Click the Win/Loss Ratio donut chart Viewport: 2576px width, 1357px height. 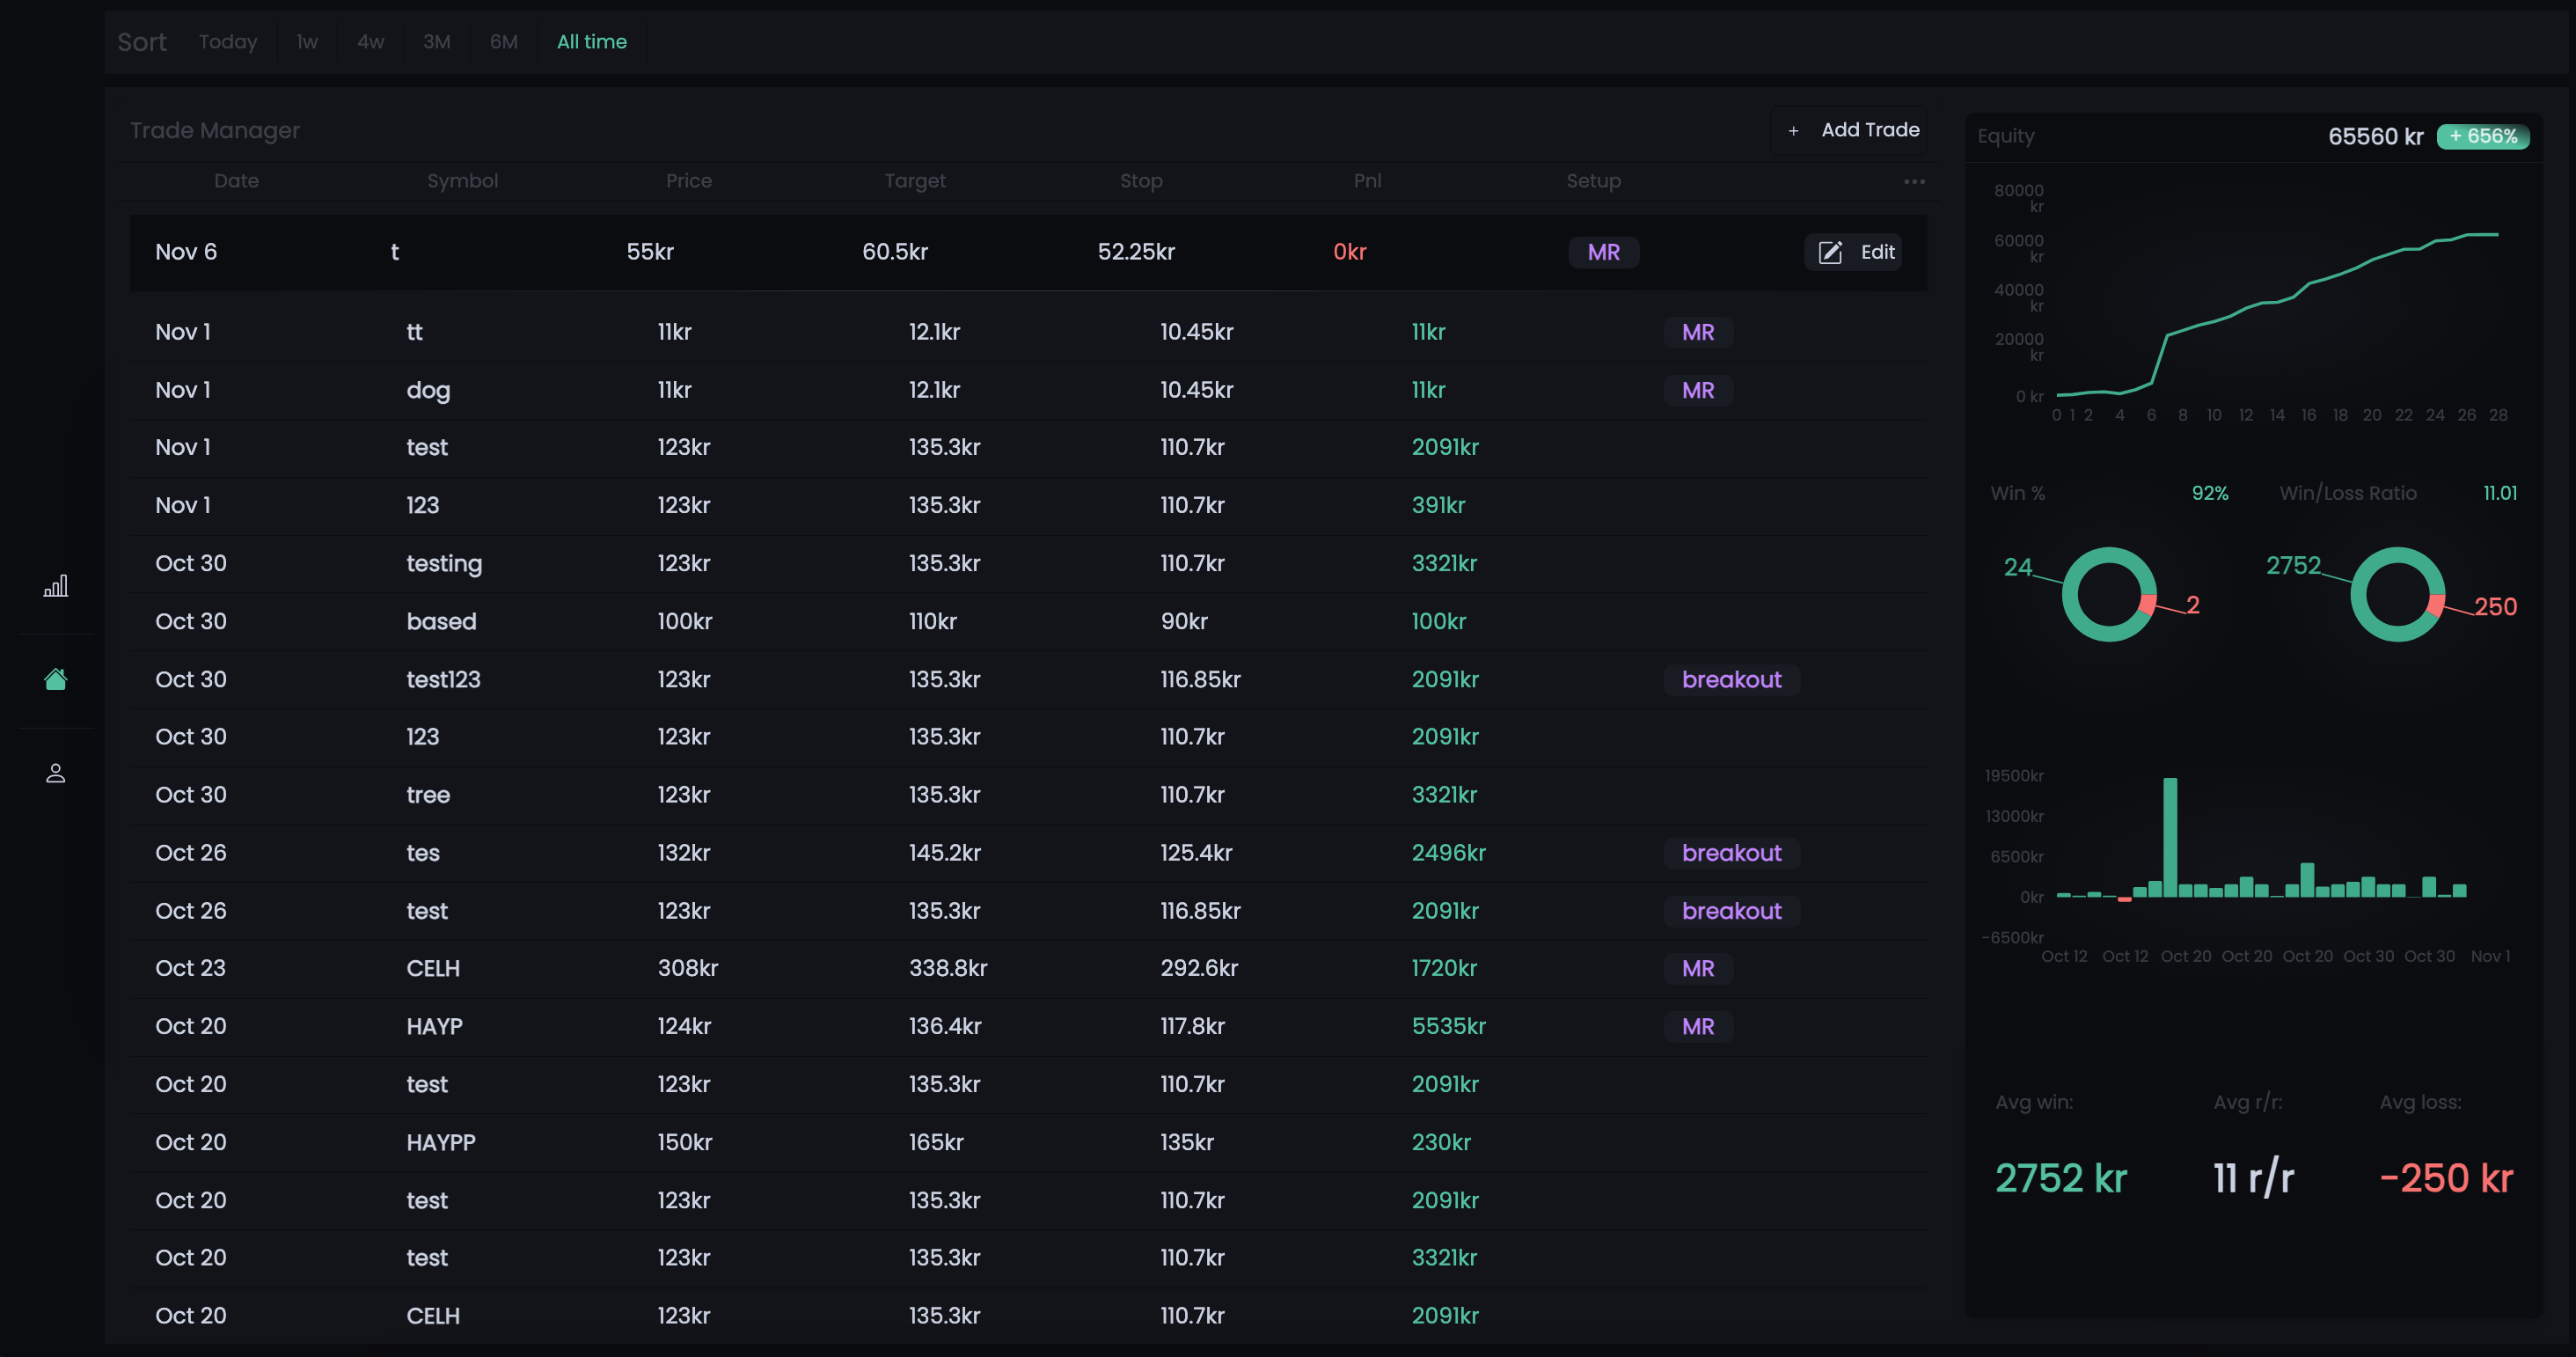pos(2397,594)
